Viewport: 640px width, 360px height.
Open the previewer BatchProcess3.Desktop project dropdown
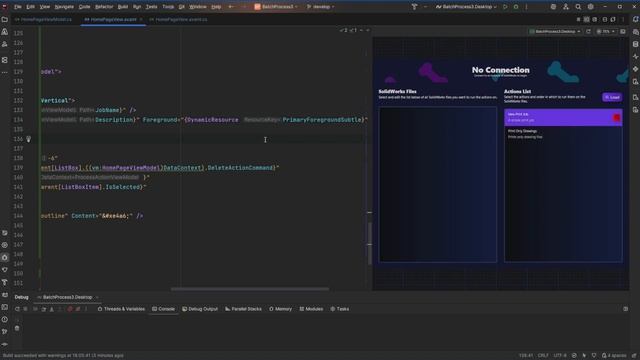555,31
